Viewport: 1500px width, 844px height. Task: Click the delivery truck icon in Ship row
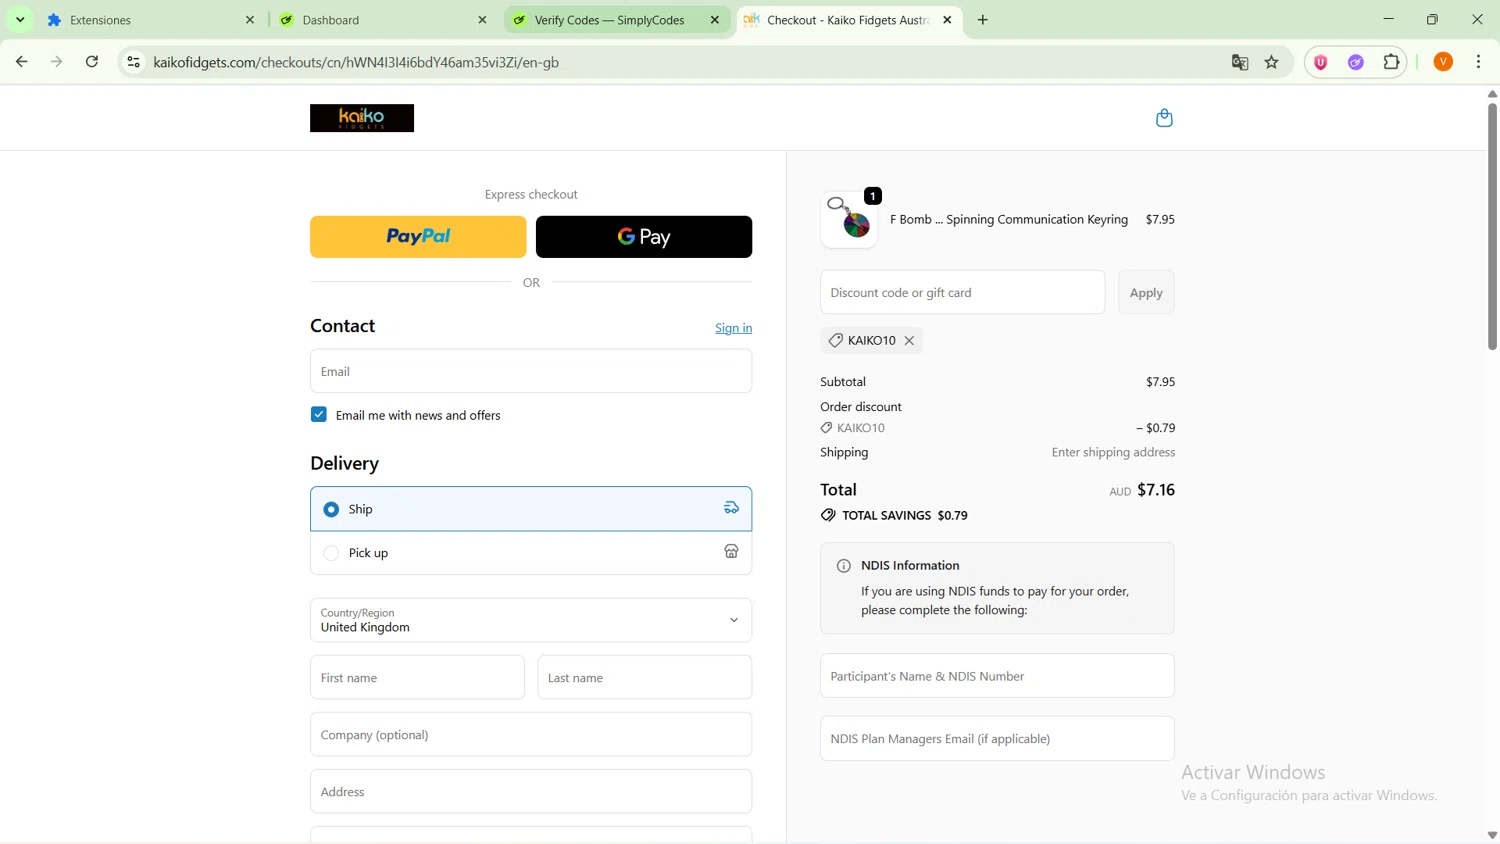pyautogui.click(x=731, y=508)
